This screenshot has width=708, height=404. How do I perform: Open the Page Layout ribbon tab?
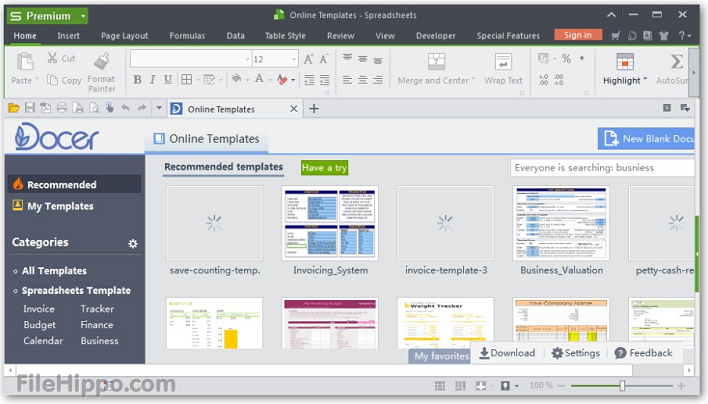coord(124,36)
